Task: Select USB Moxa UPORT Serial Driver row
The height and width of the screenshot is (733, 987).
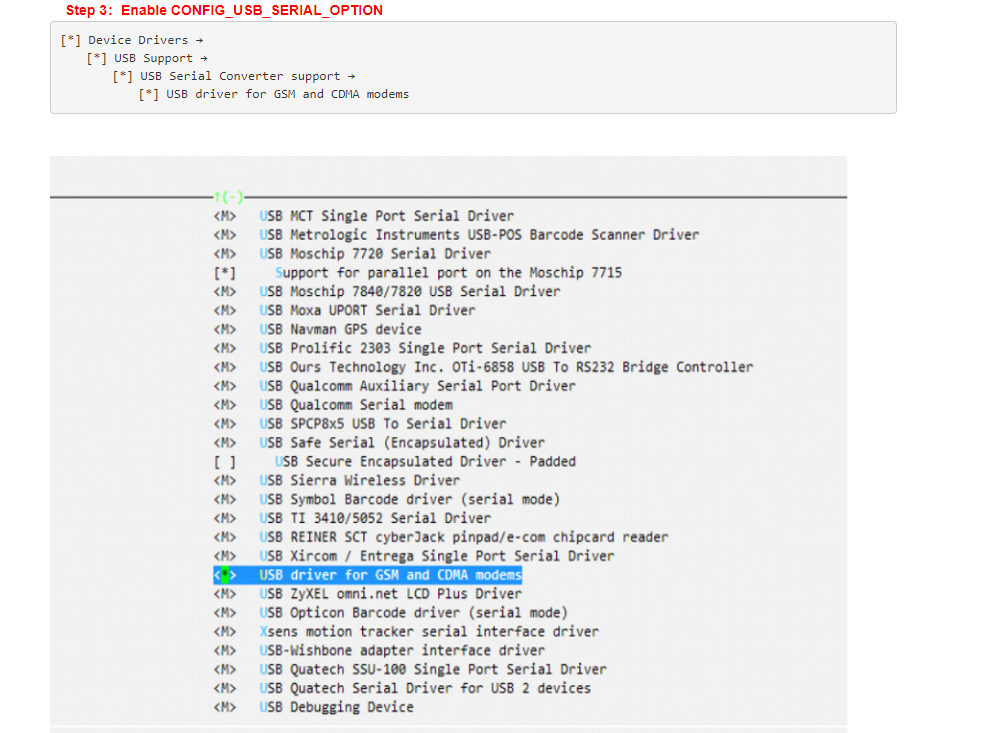Action: (x=344, y=310)
